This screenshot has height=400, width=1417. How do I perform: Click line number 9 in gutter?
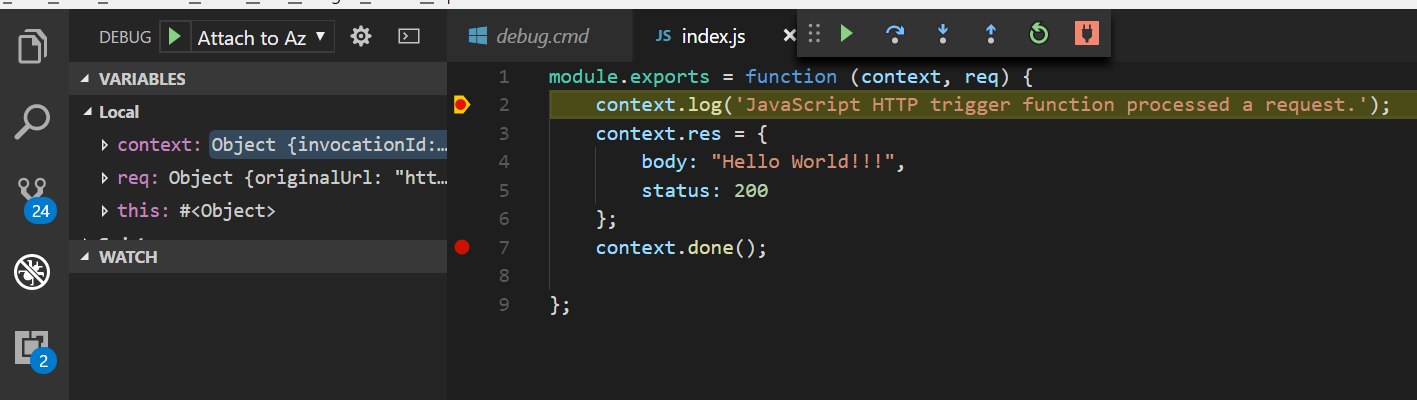coord(503,304)
